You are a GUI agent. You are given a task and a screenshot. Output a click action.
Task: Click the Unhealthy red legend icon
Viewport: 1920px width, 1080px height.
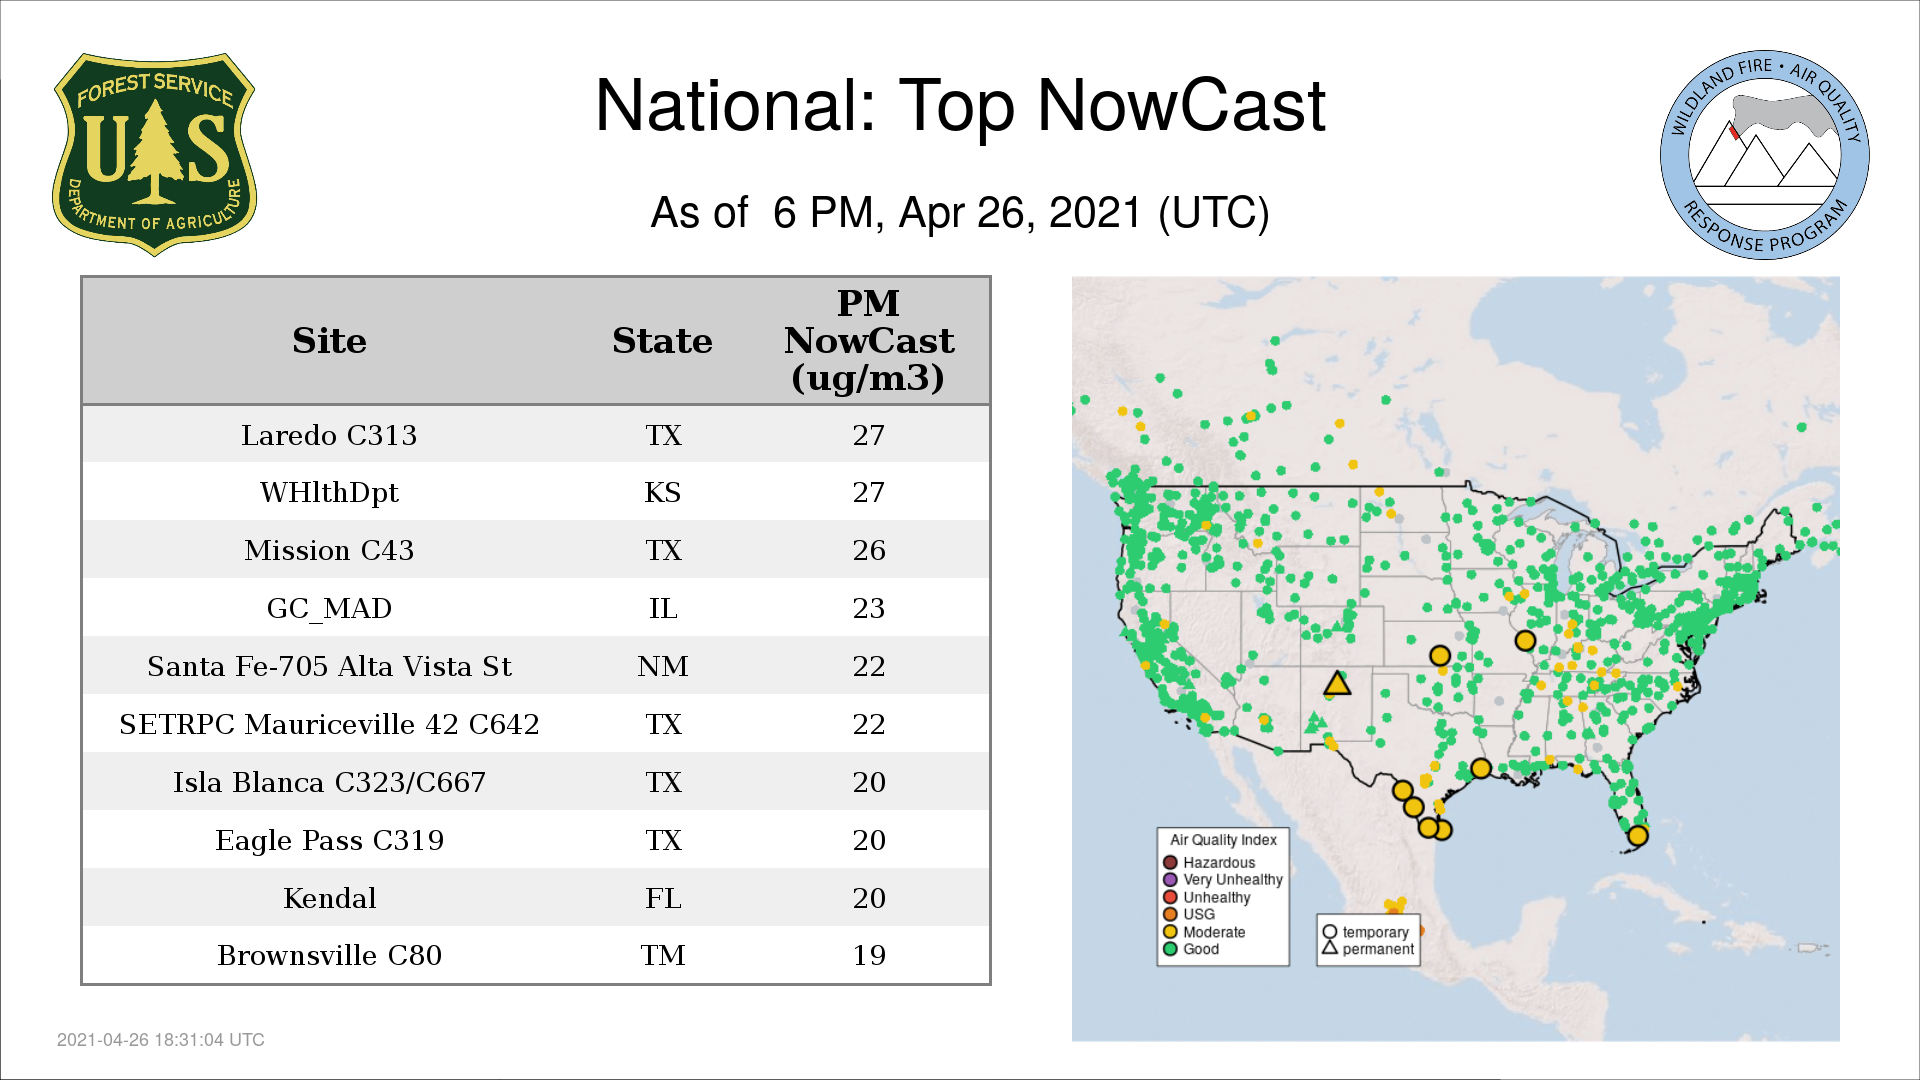1170,897
